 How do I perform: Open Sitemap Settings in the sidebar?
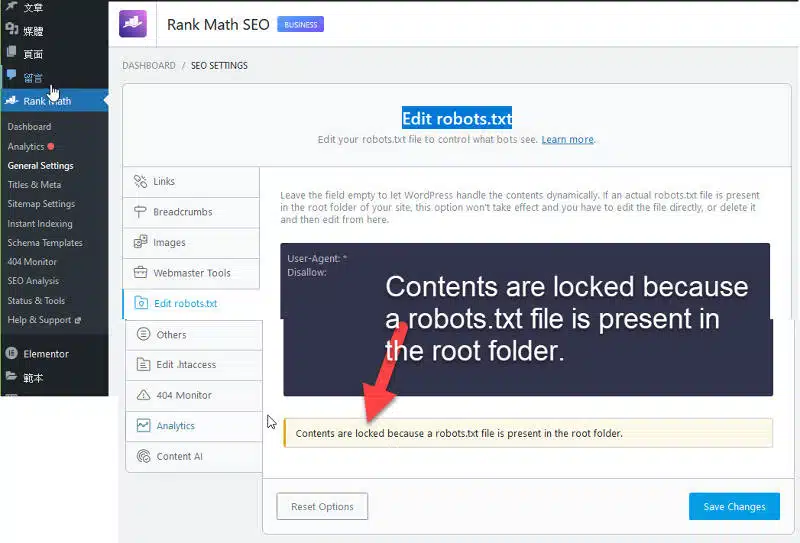tap(41, 204)
